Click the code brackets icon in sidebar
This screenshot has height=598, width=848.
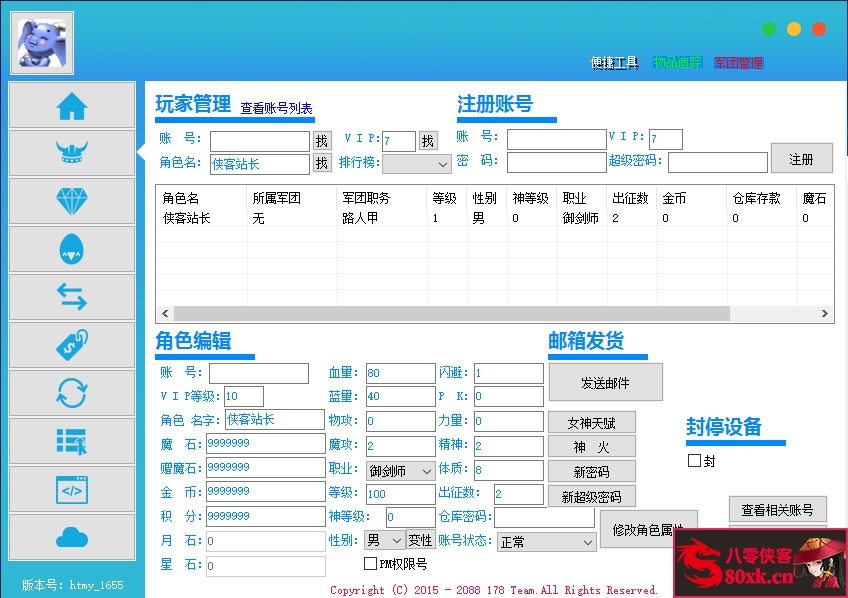(x=71, y=489)
